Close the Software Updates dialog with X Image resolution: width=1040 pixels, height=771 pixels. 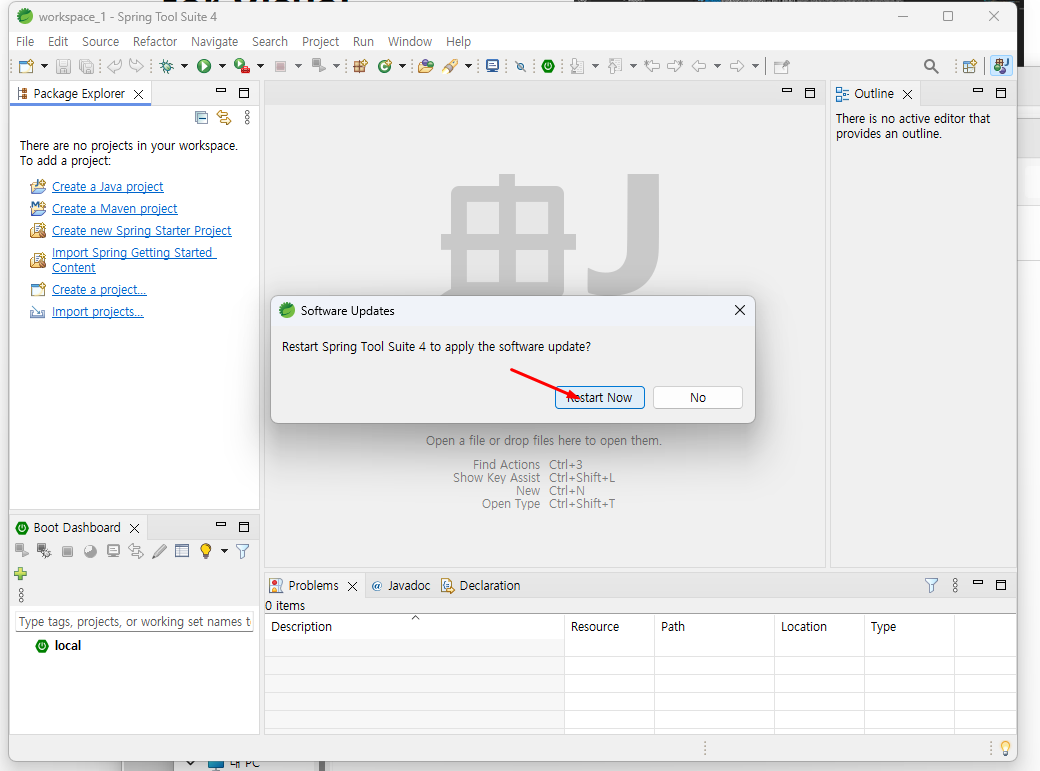pyautogui.click(x=740, y=311)
